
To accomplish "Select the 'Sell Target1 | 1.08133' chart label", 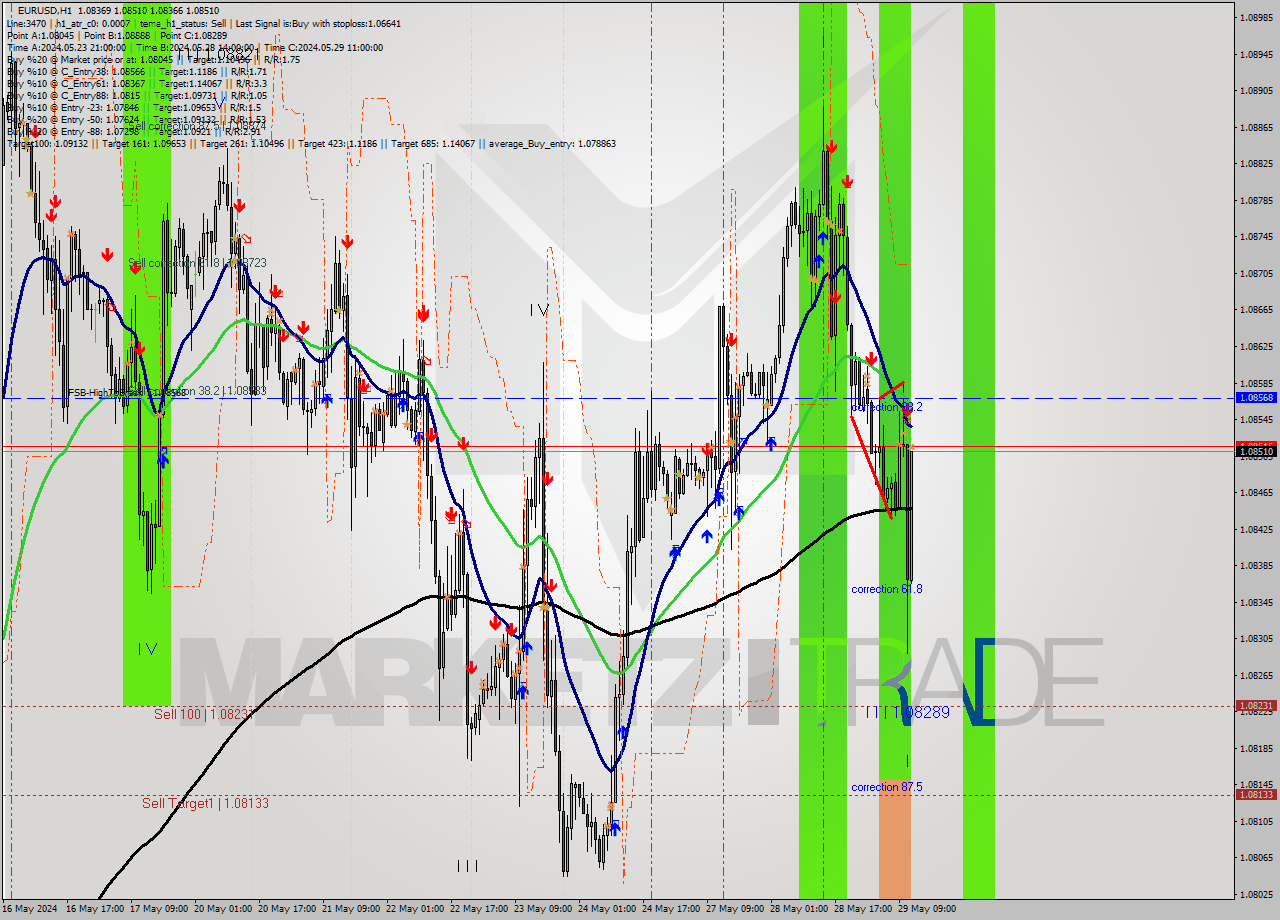I will point(205,803).
